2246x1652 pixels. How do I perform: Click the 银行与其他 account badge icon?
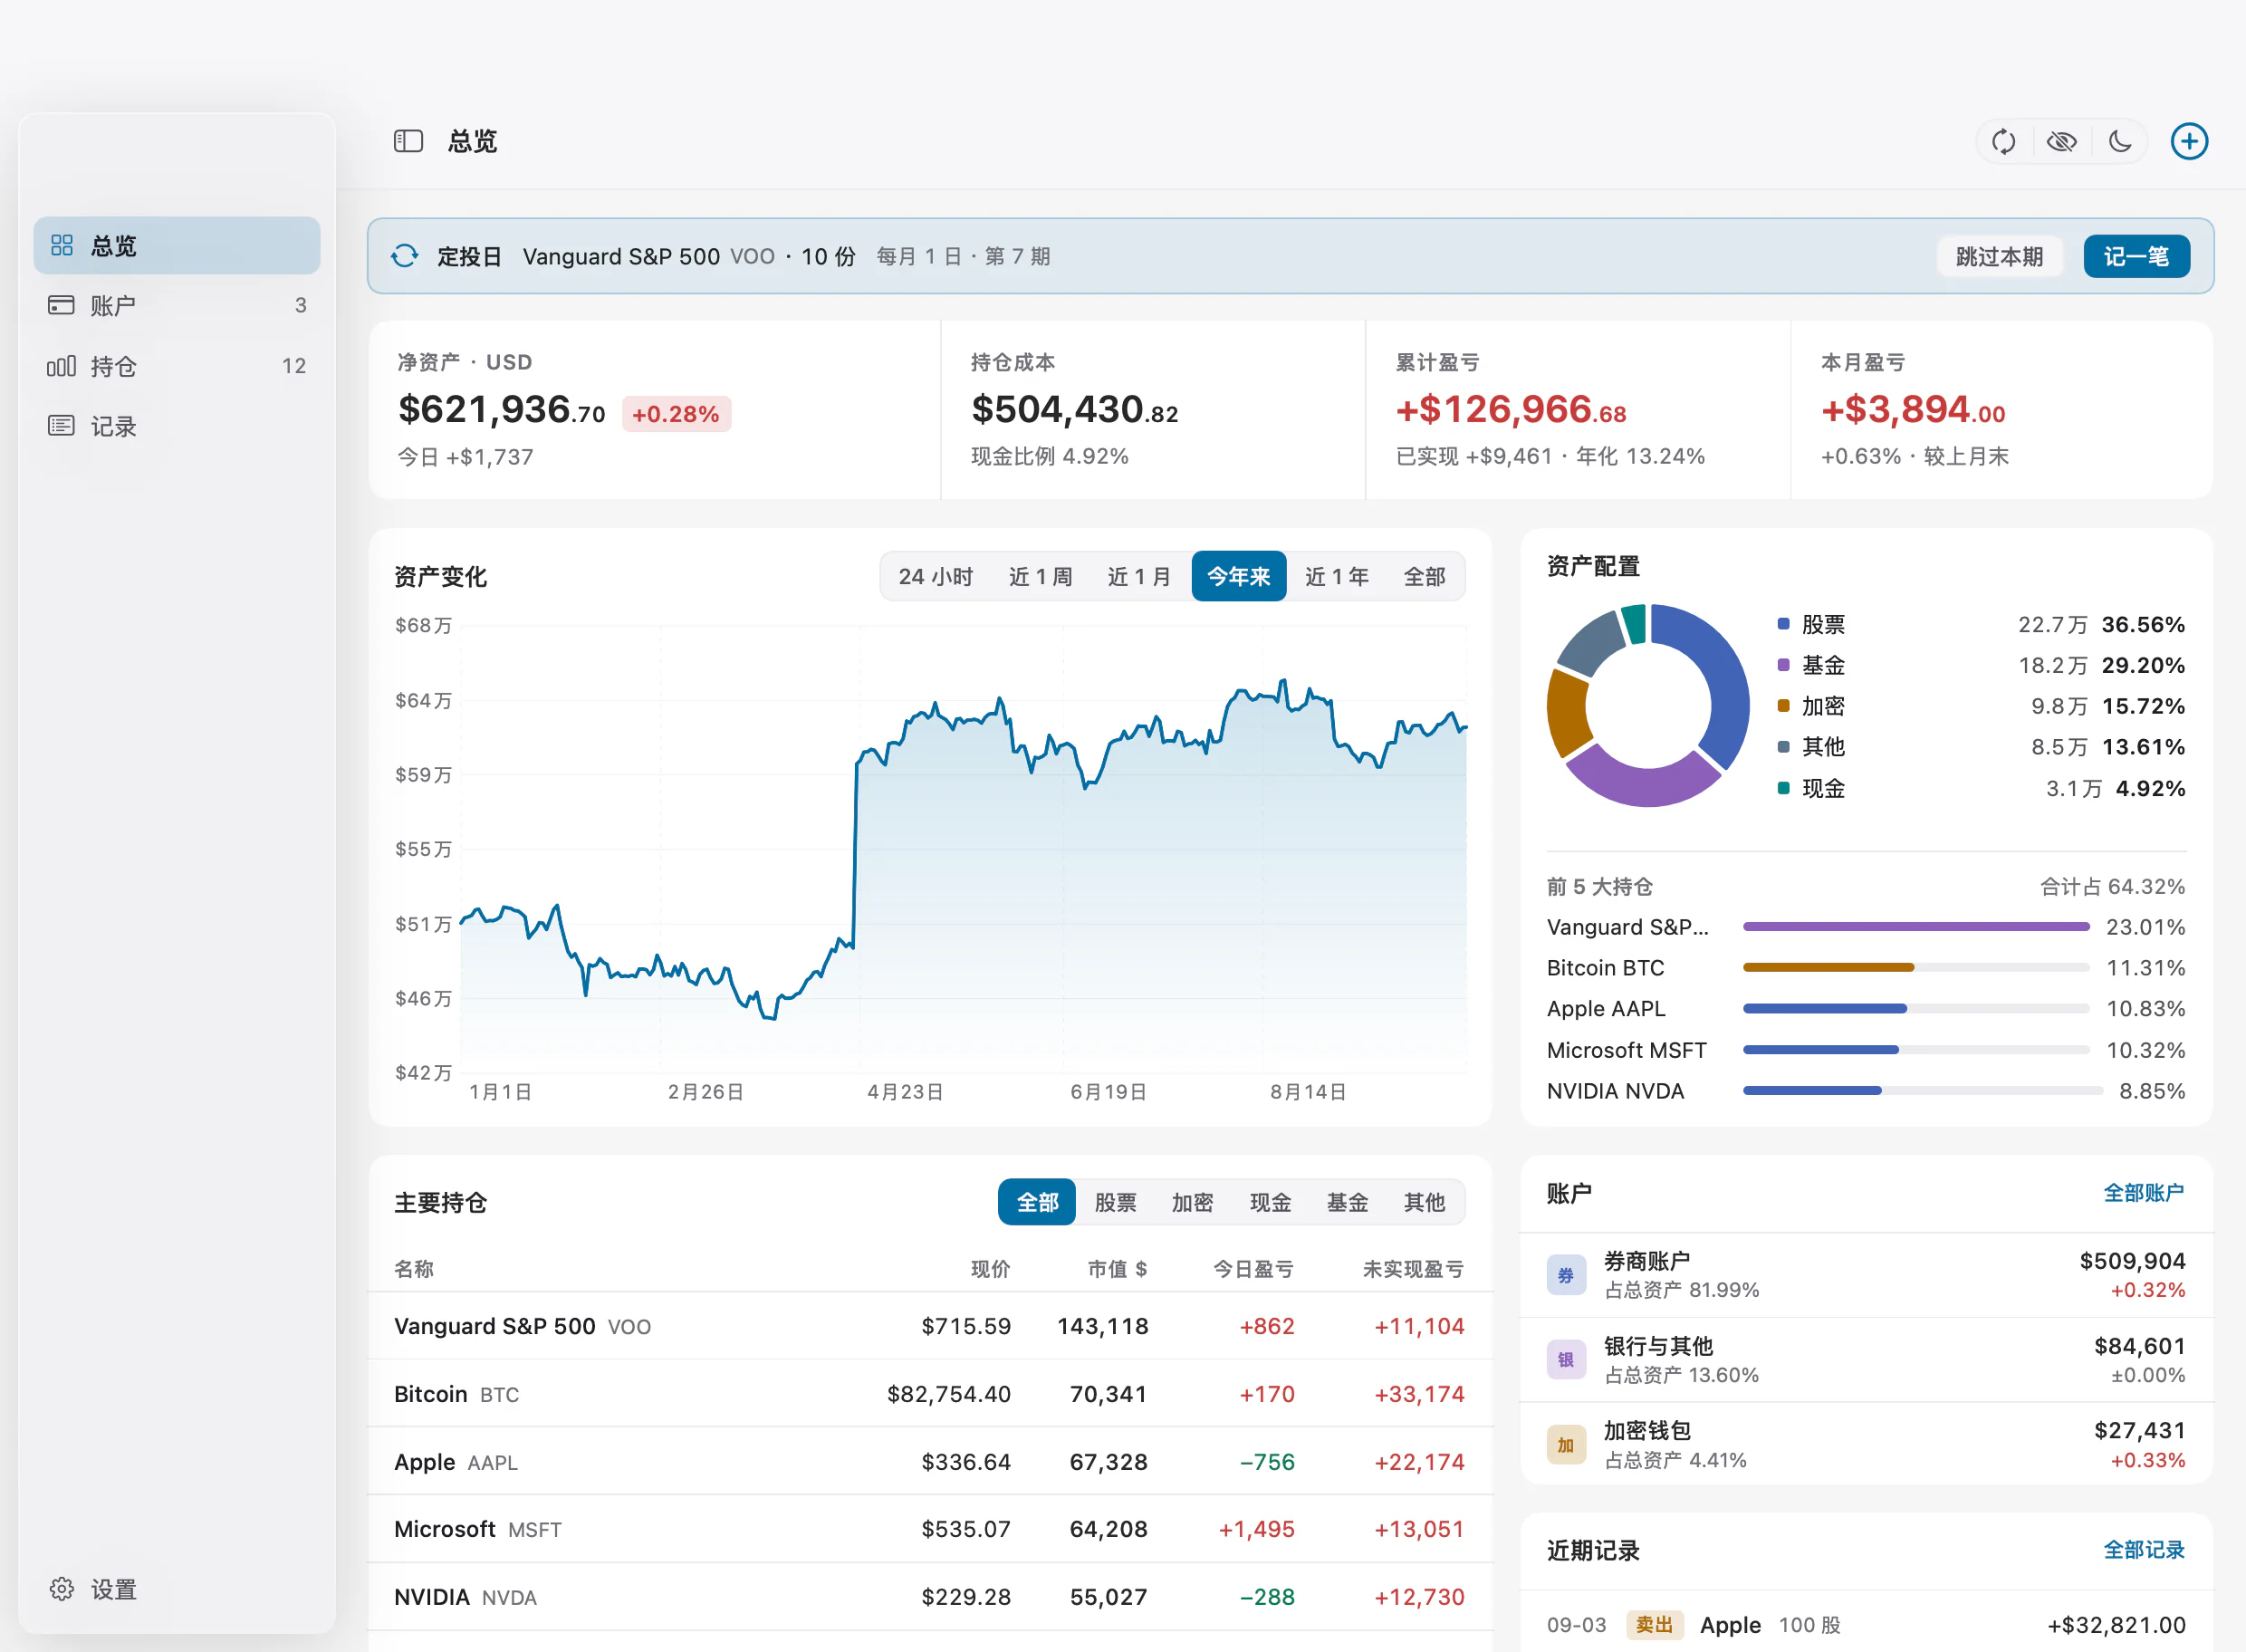tap(1566, 1360)
